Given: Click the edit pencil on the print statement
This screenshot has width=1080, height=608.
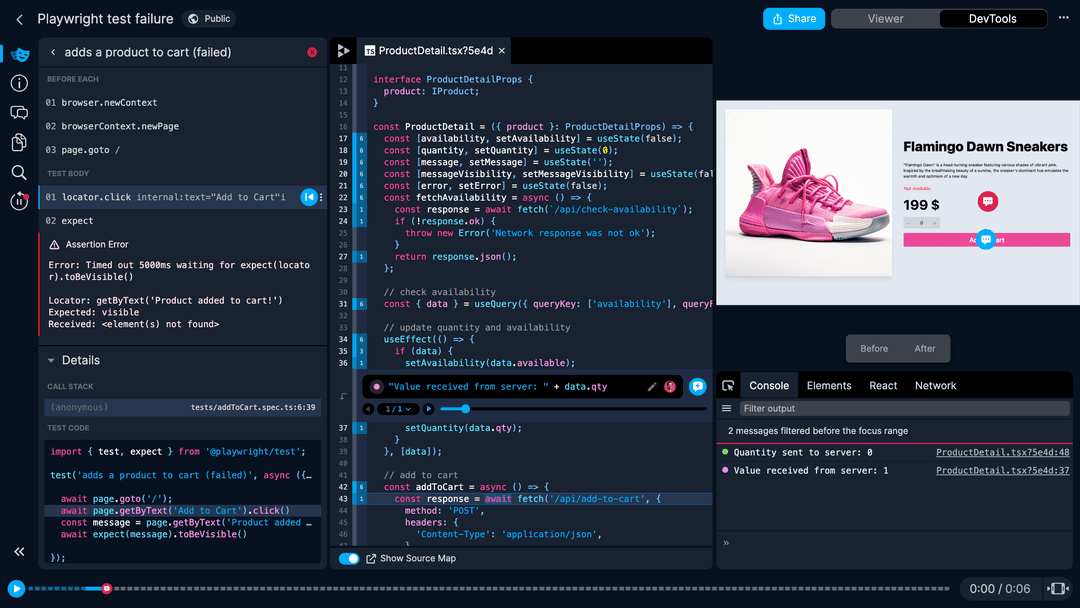Looking at the screenshot, I should pos(652,386).
